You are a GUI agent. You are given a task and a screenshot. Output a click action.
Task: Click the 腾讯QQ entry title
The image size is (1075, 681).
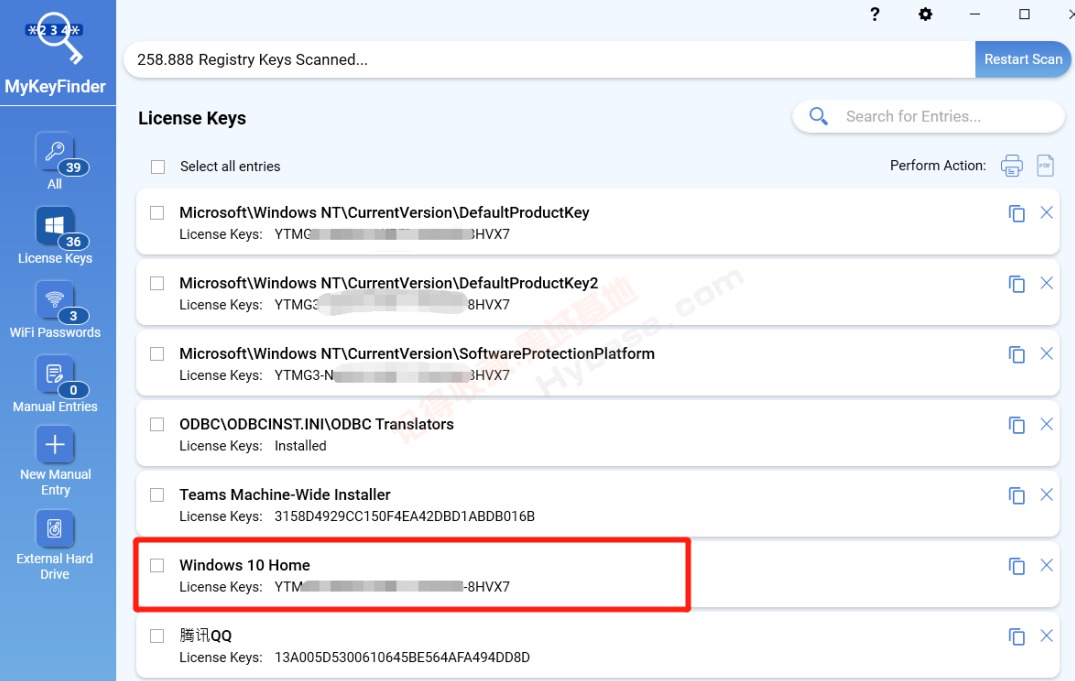click(206, 636)
